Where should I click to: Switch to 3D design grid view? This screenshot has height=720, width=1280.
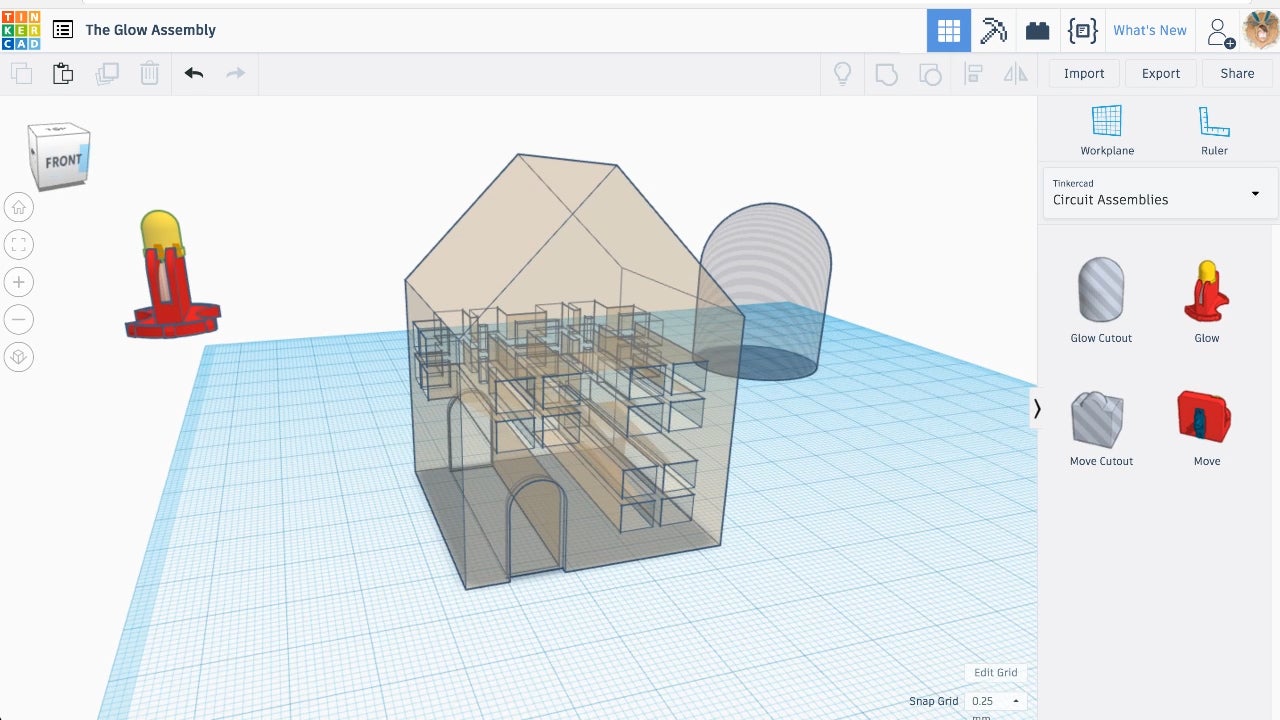(x=949, y=30)
